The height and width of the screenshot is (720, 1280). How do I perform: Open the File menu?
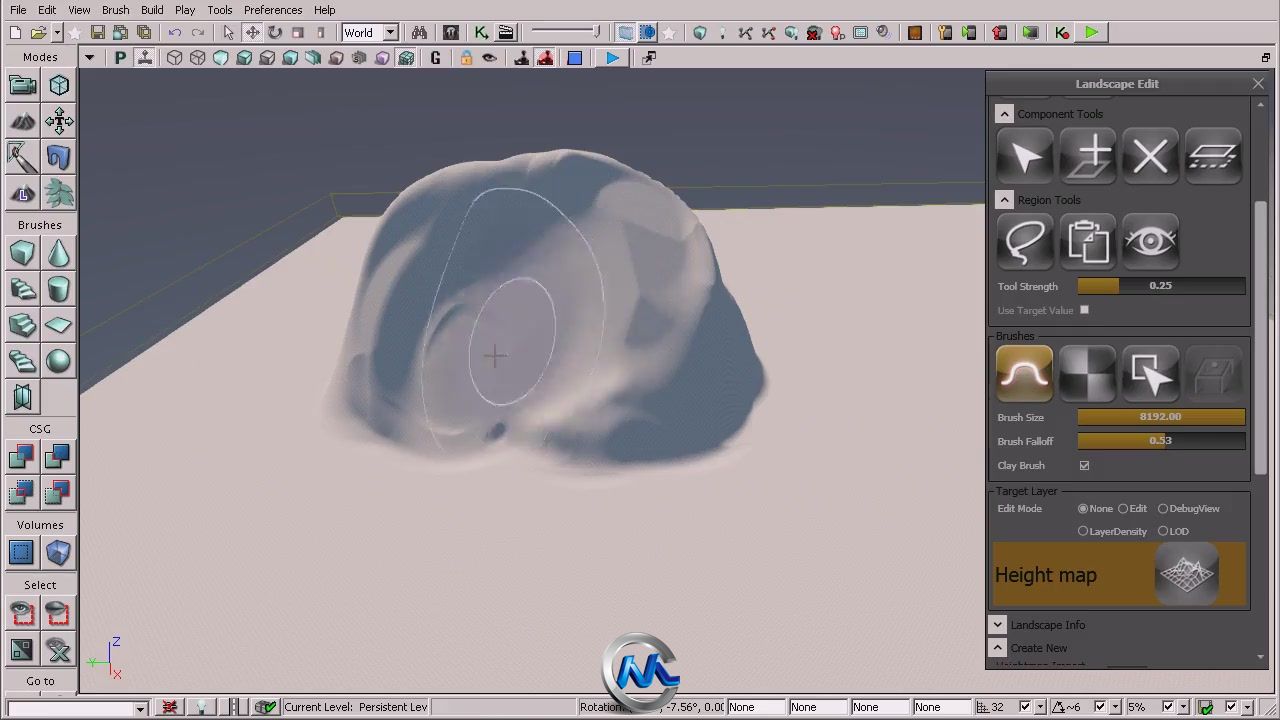tap(18, 10)
